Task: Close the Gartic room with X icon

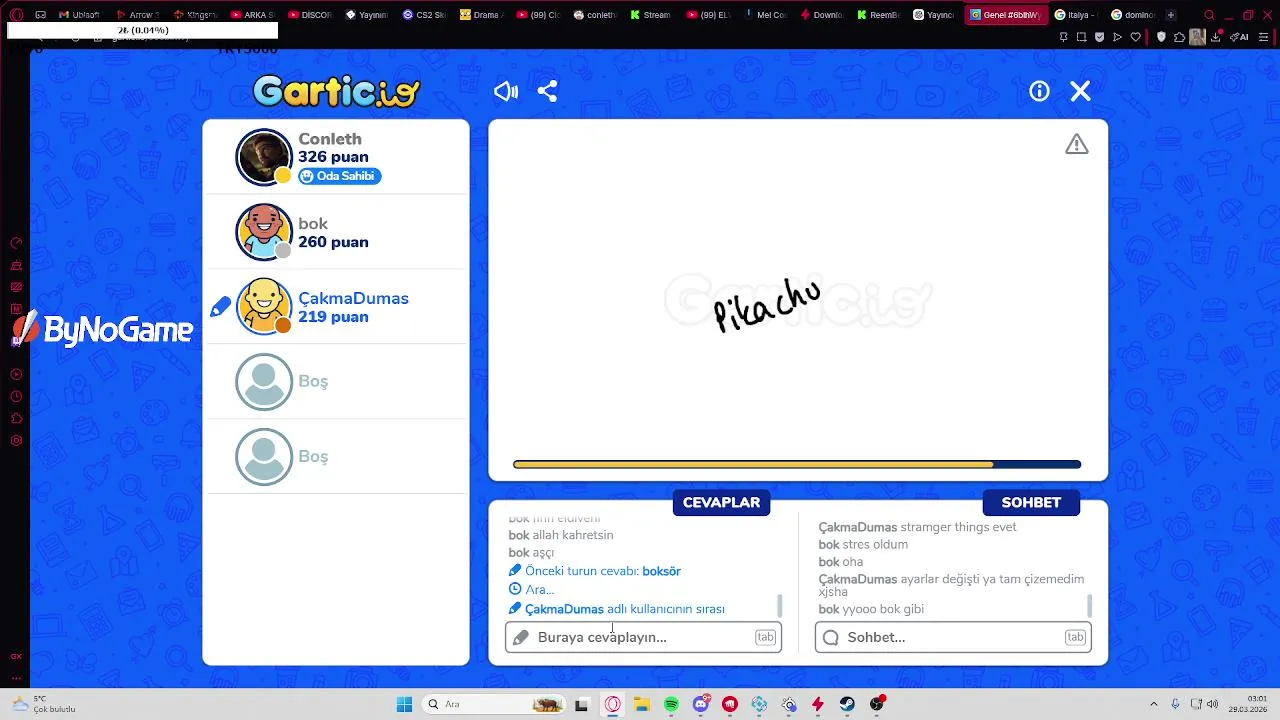Action: [x=1080, y=91]
